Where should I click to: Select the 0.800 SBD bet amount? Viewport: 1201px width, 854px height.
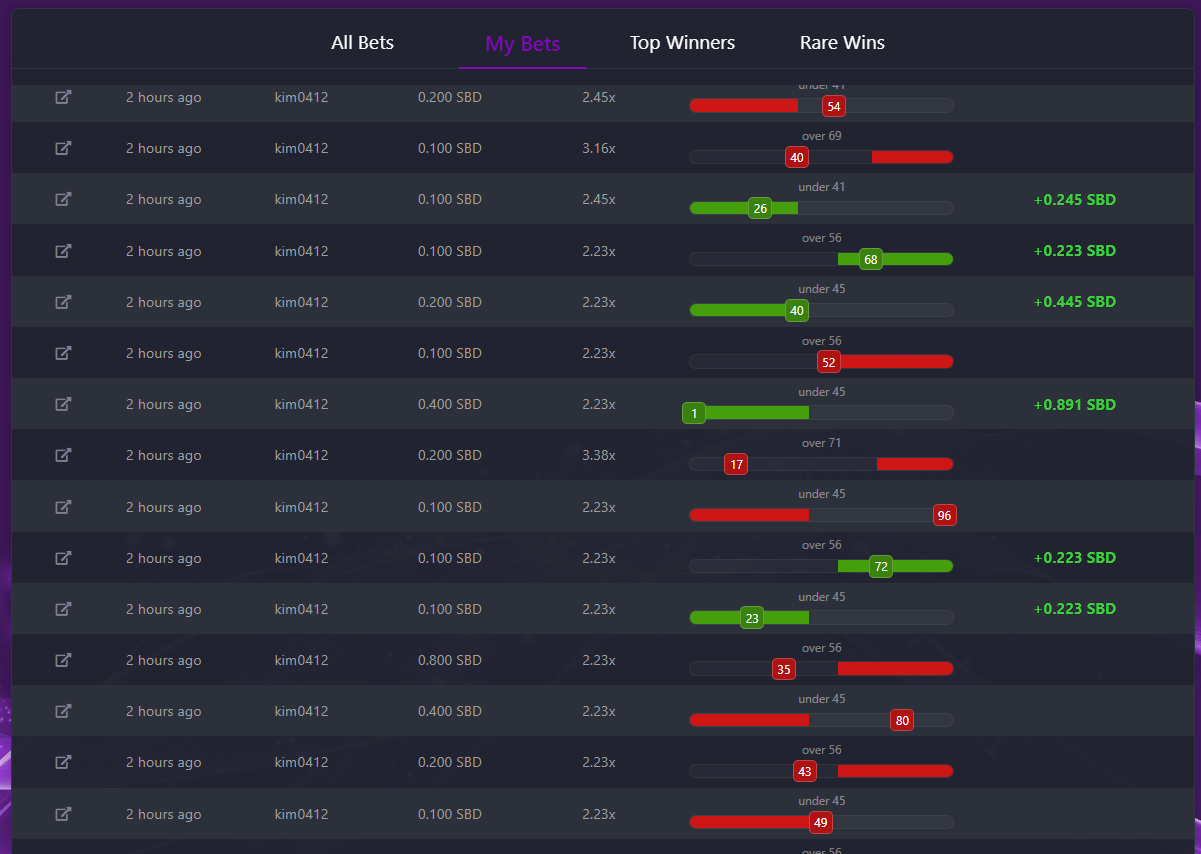450,660
